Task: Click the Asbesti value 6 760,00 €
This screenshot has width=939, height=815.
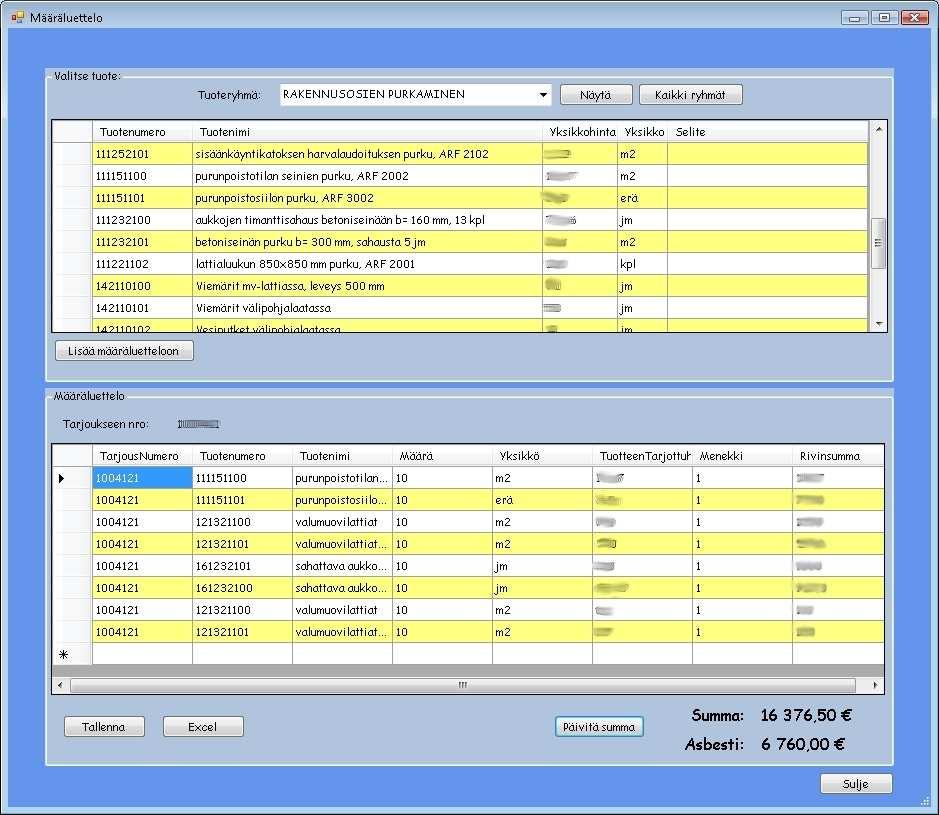Action: [803, 744]
